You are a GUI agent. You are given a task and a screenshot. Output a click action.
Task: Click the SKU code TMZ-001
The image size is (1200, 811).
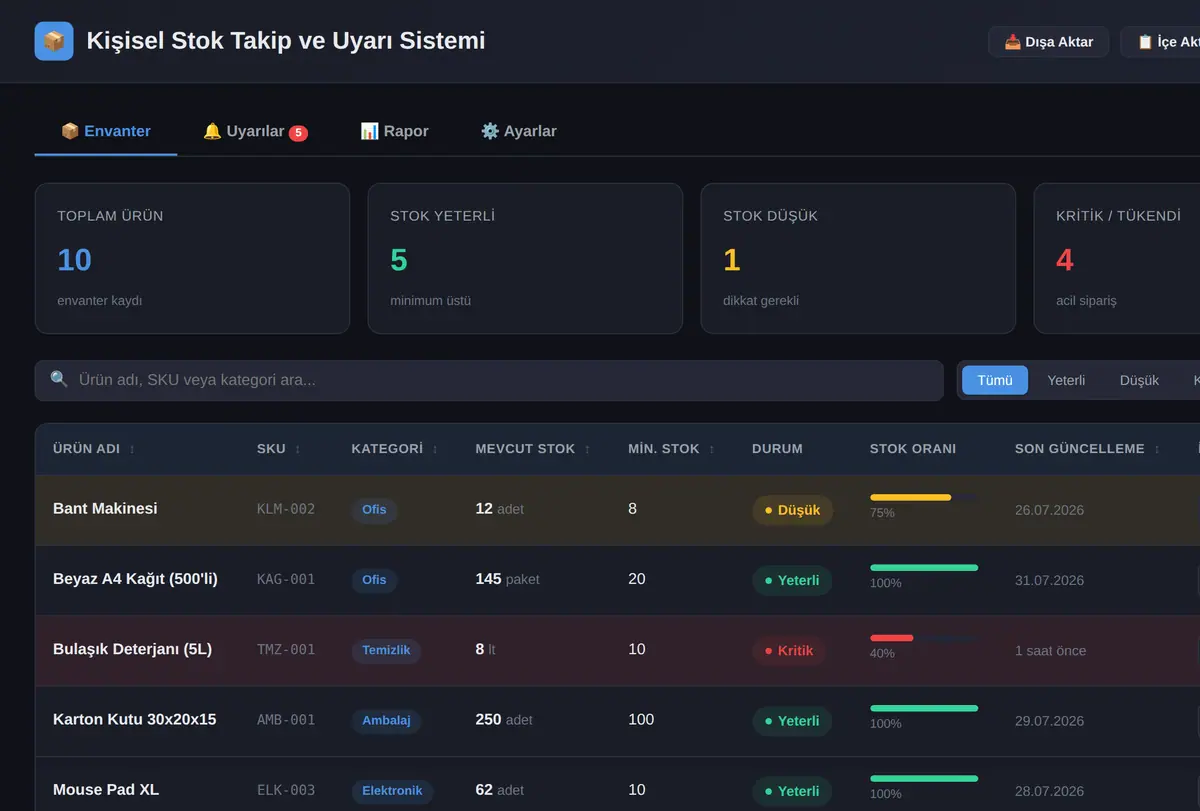286,649
